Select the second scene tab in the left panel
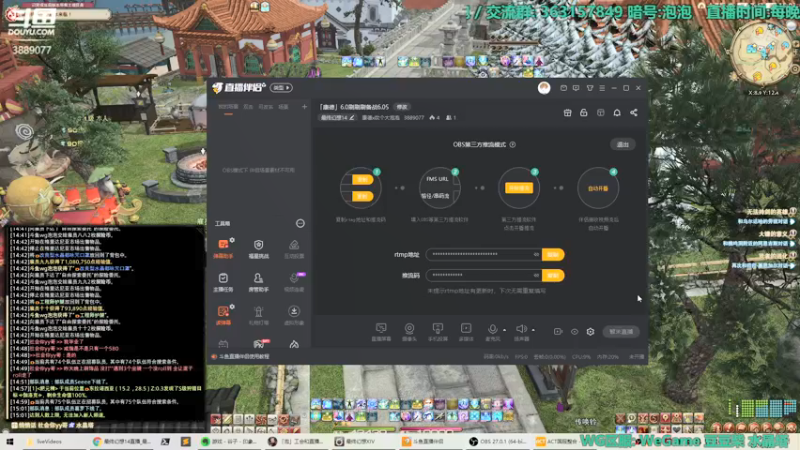The image size is (800, 450). [248, 107]
